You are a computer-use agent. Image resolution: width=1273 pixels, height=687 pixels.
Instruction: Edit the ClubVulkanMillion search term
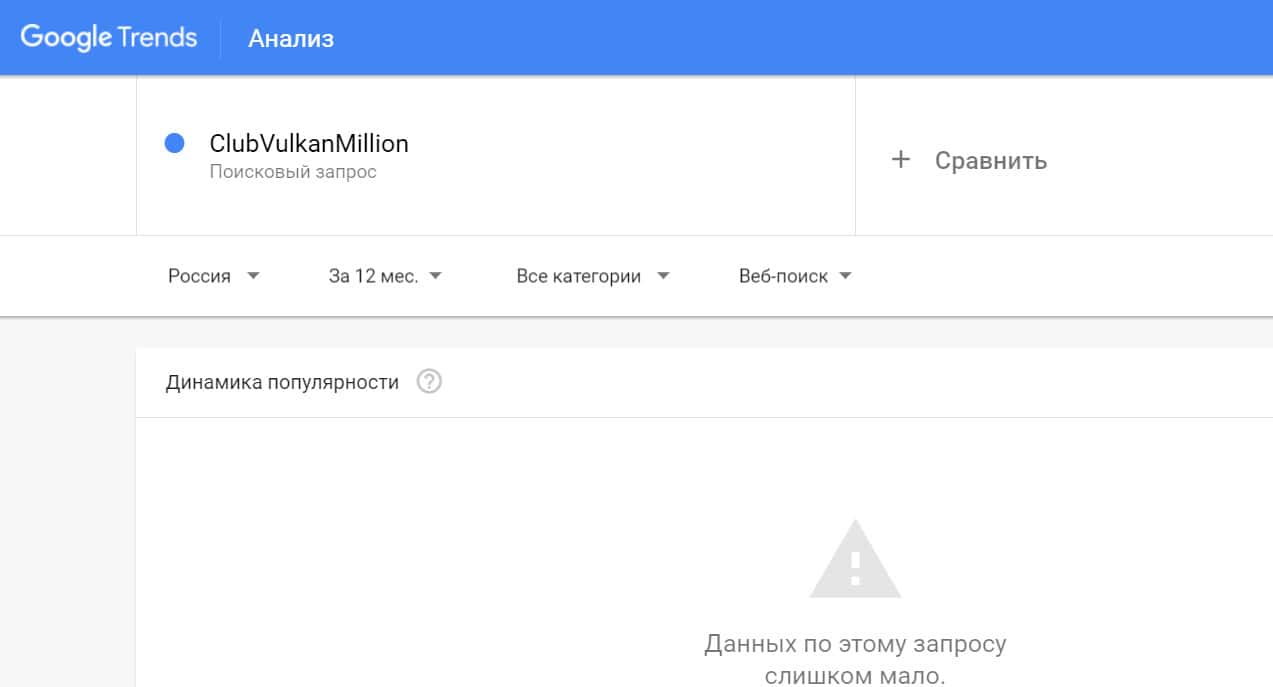309,144
